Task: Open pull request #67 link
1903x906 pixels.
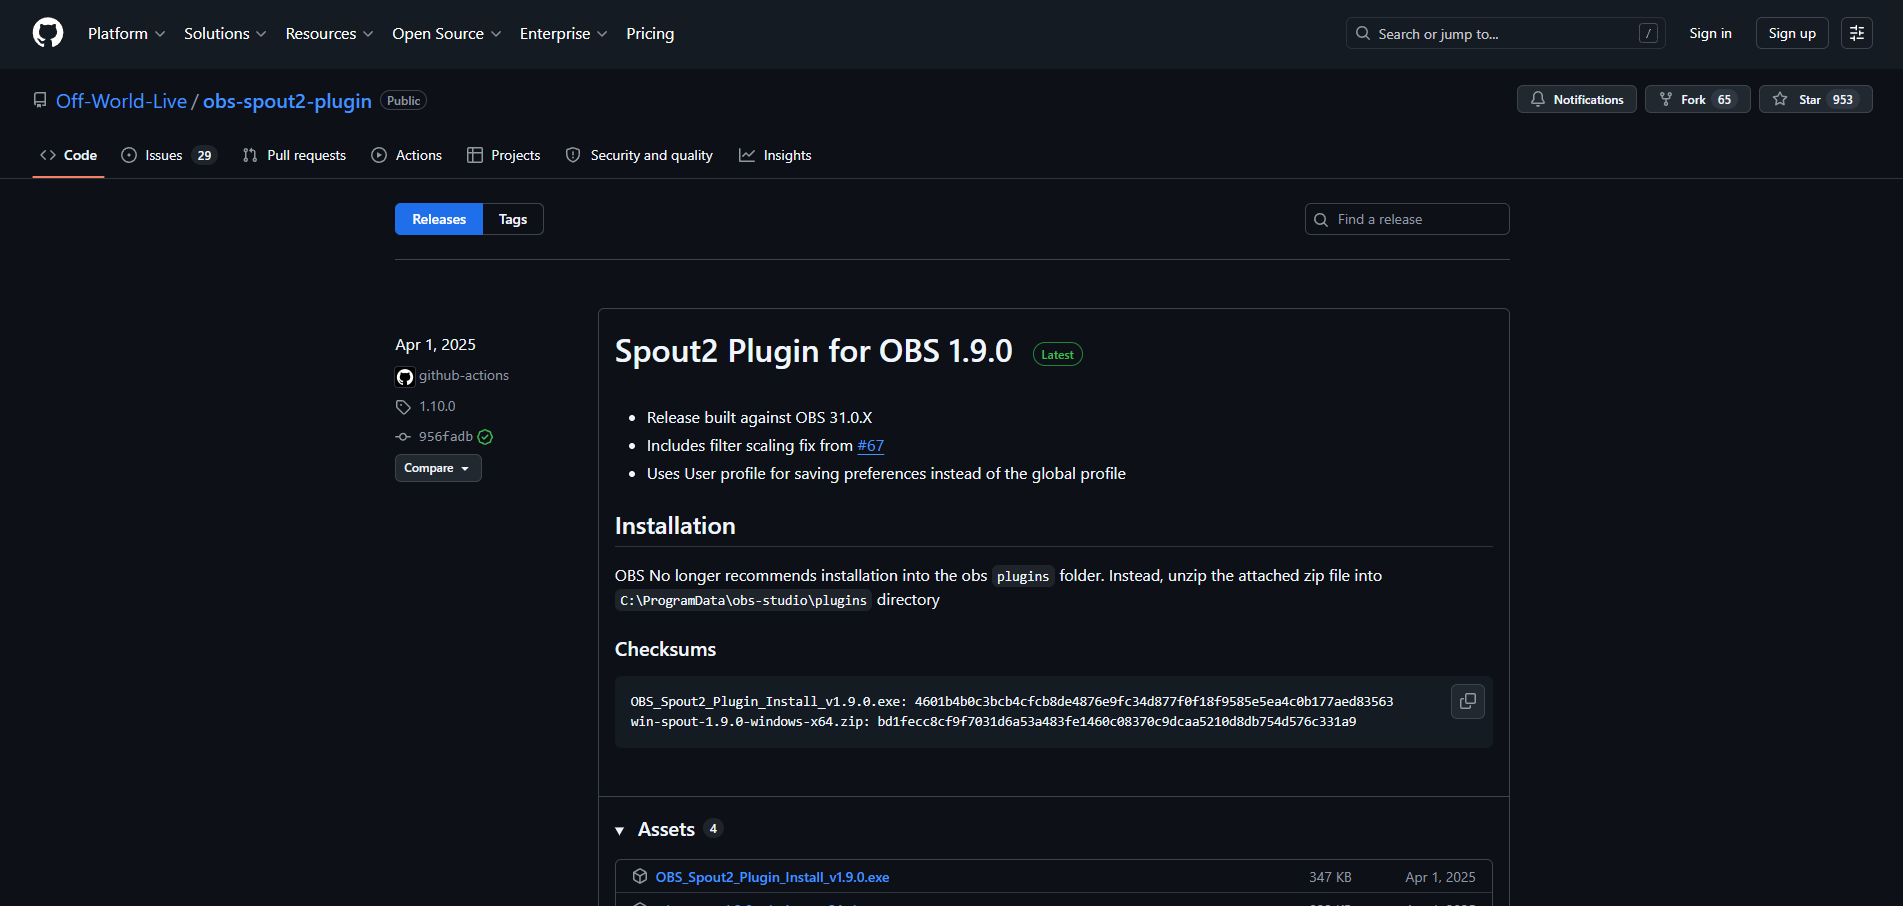Action: [x=871, y=445]
